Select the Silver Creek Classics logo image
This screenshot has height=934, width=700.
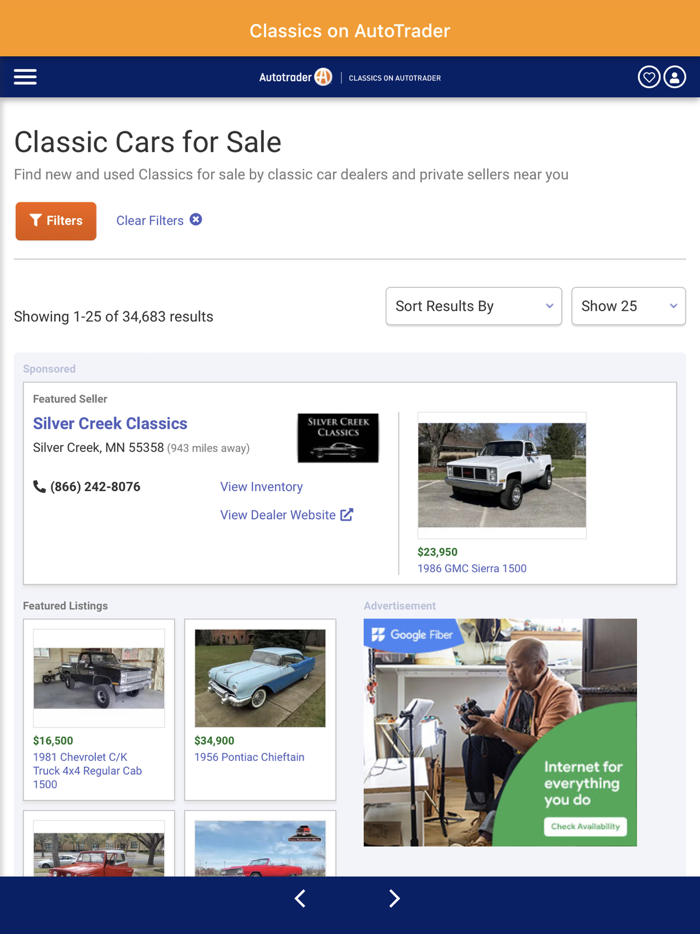point(338,437)
